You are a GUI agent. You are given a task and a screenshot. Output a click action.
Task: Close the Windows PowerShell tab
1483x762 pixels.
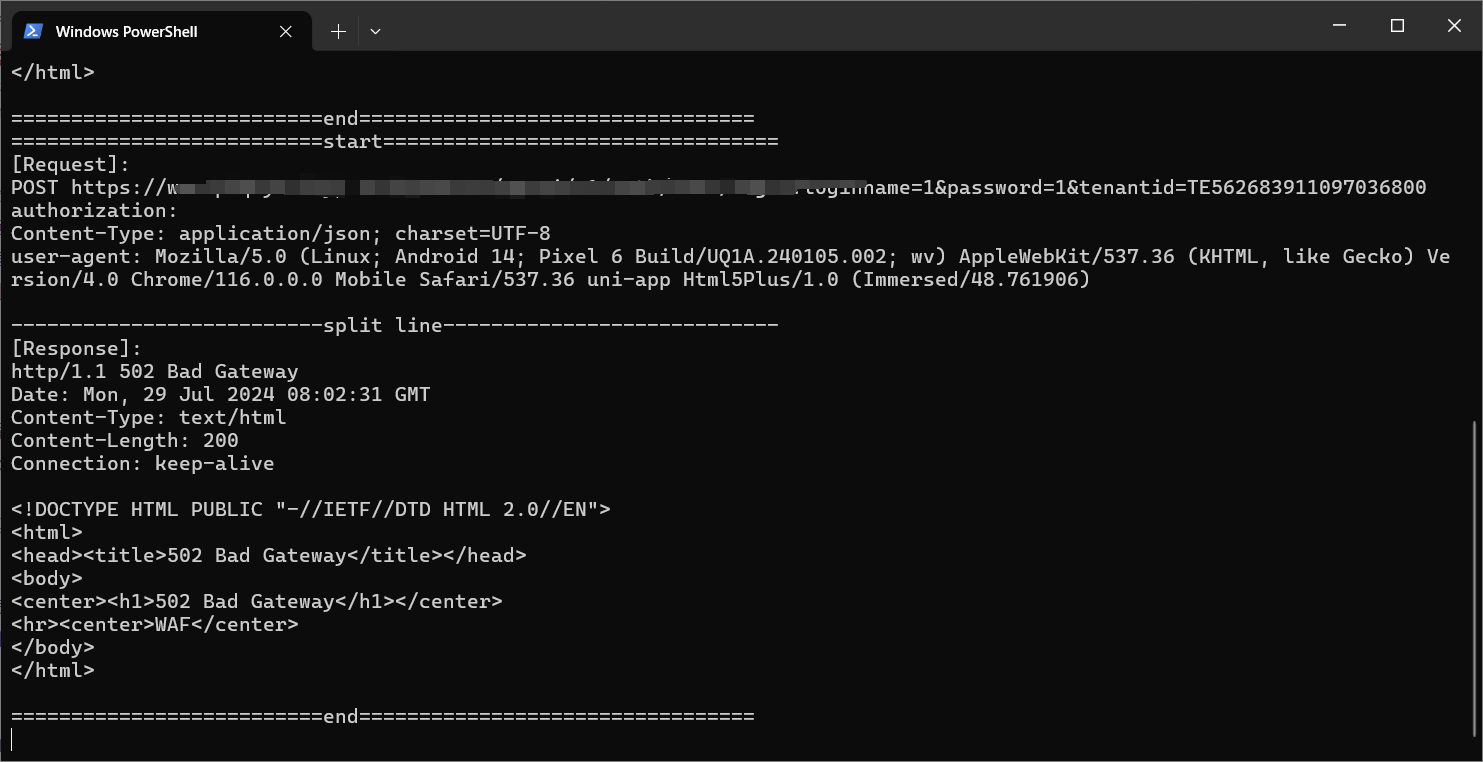286,31
